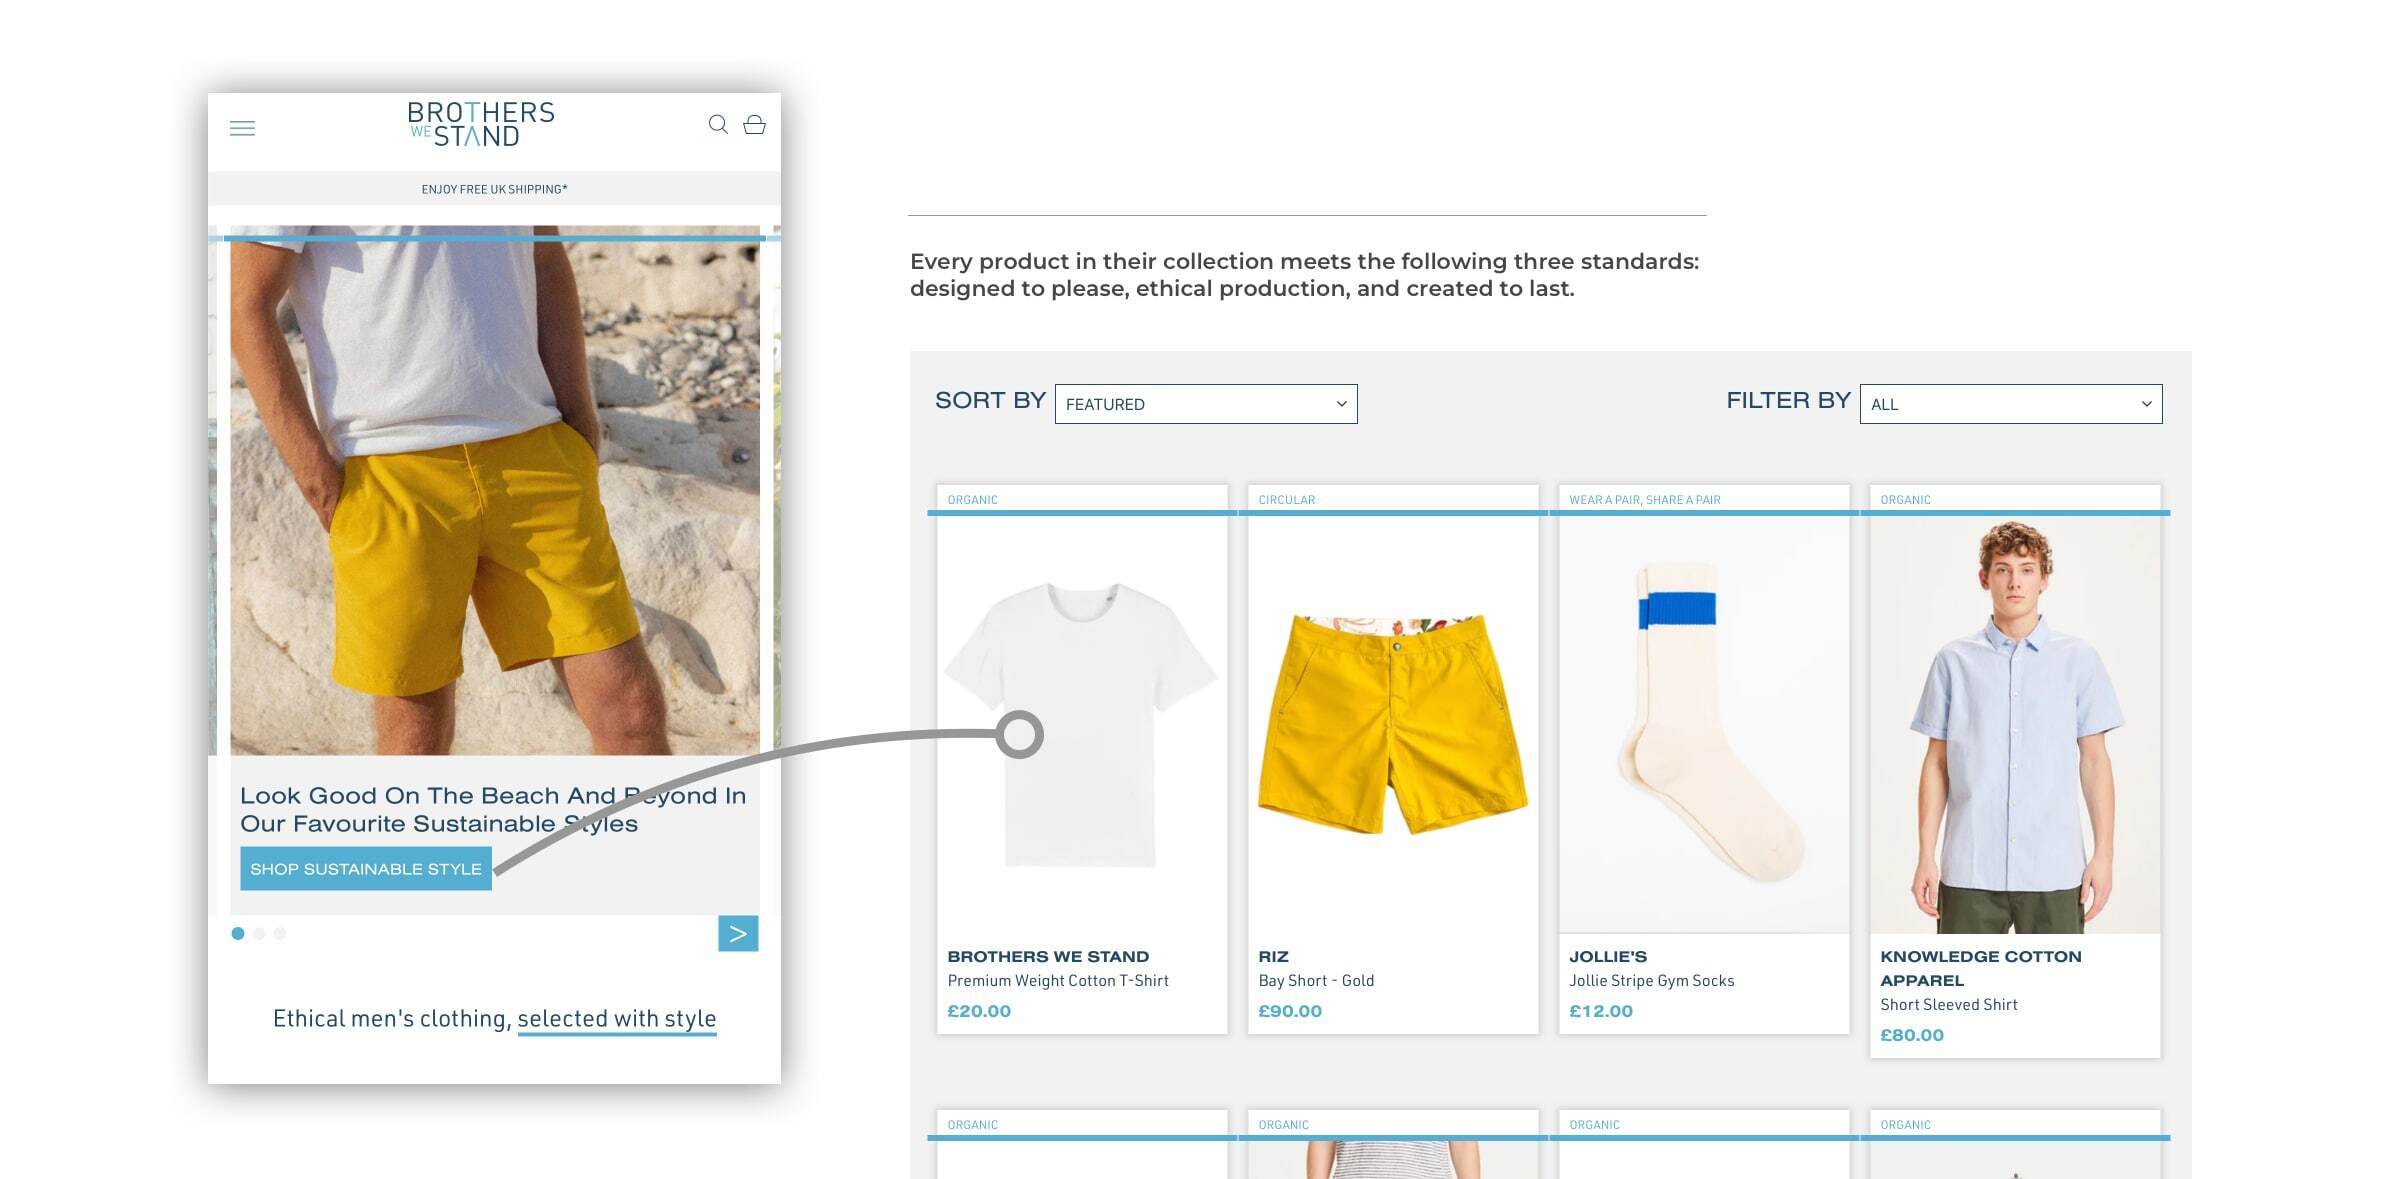Click the yellow shorts hero image
The height and width of the screenshot is (1179, 2400).
(495, 490)
